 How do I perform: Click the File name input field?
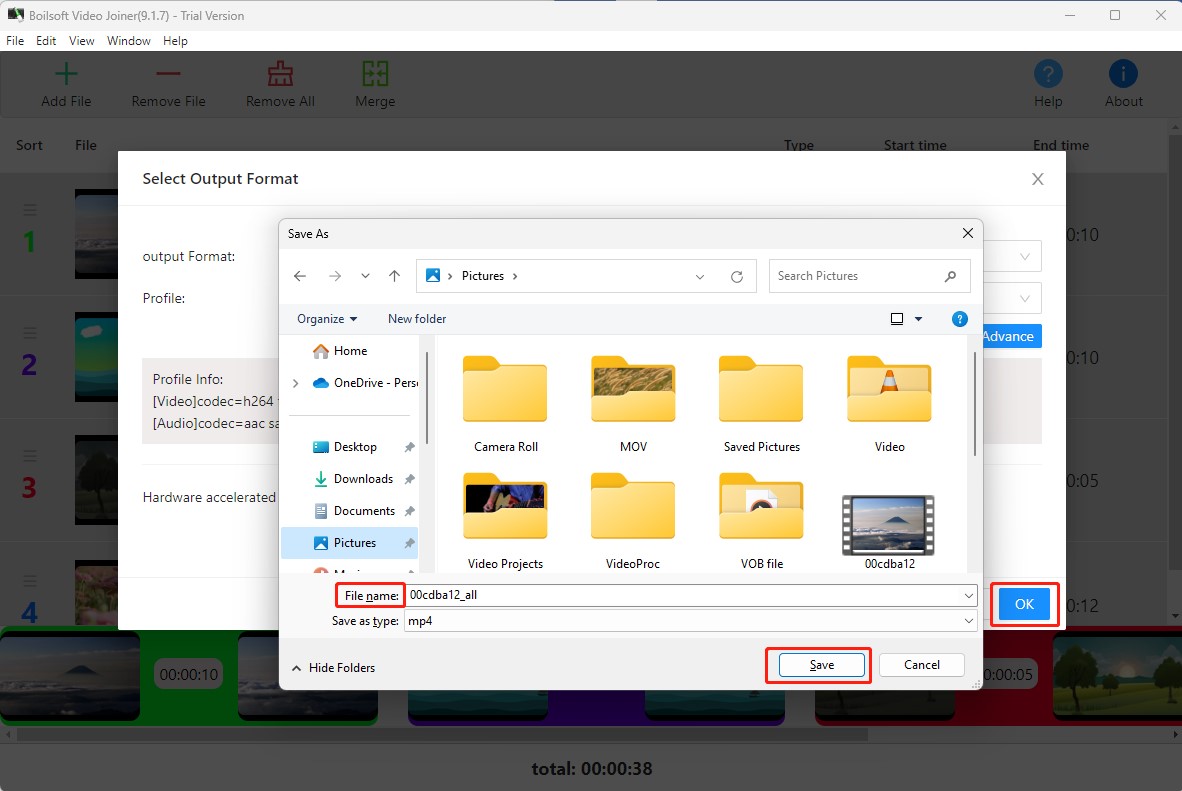pyautogui.click(x=682, y=595)
